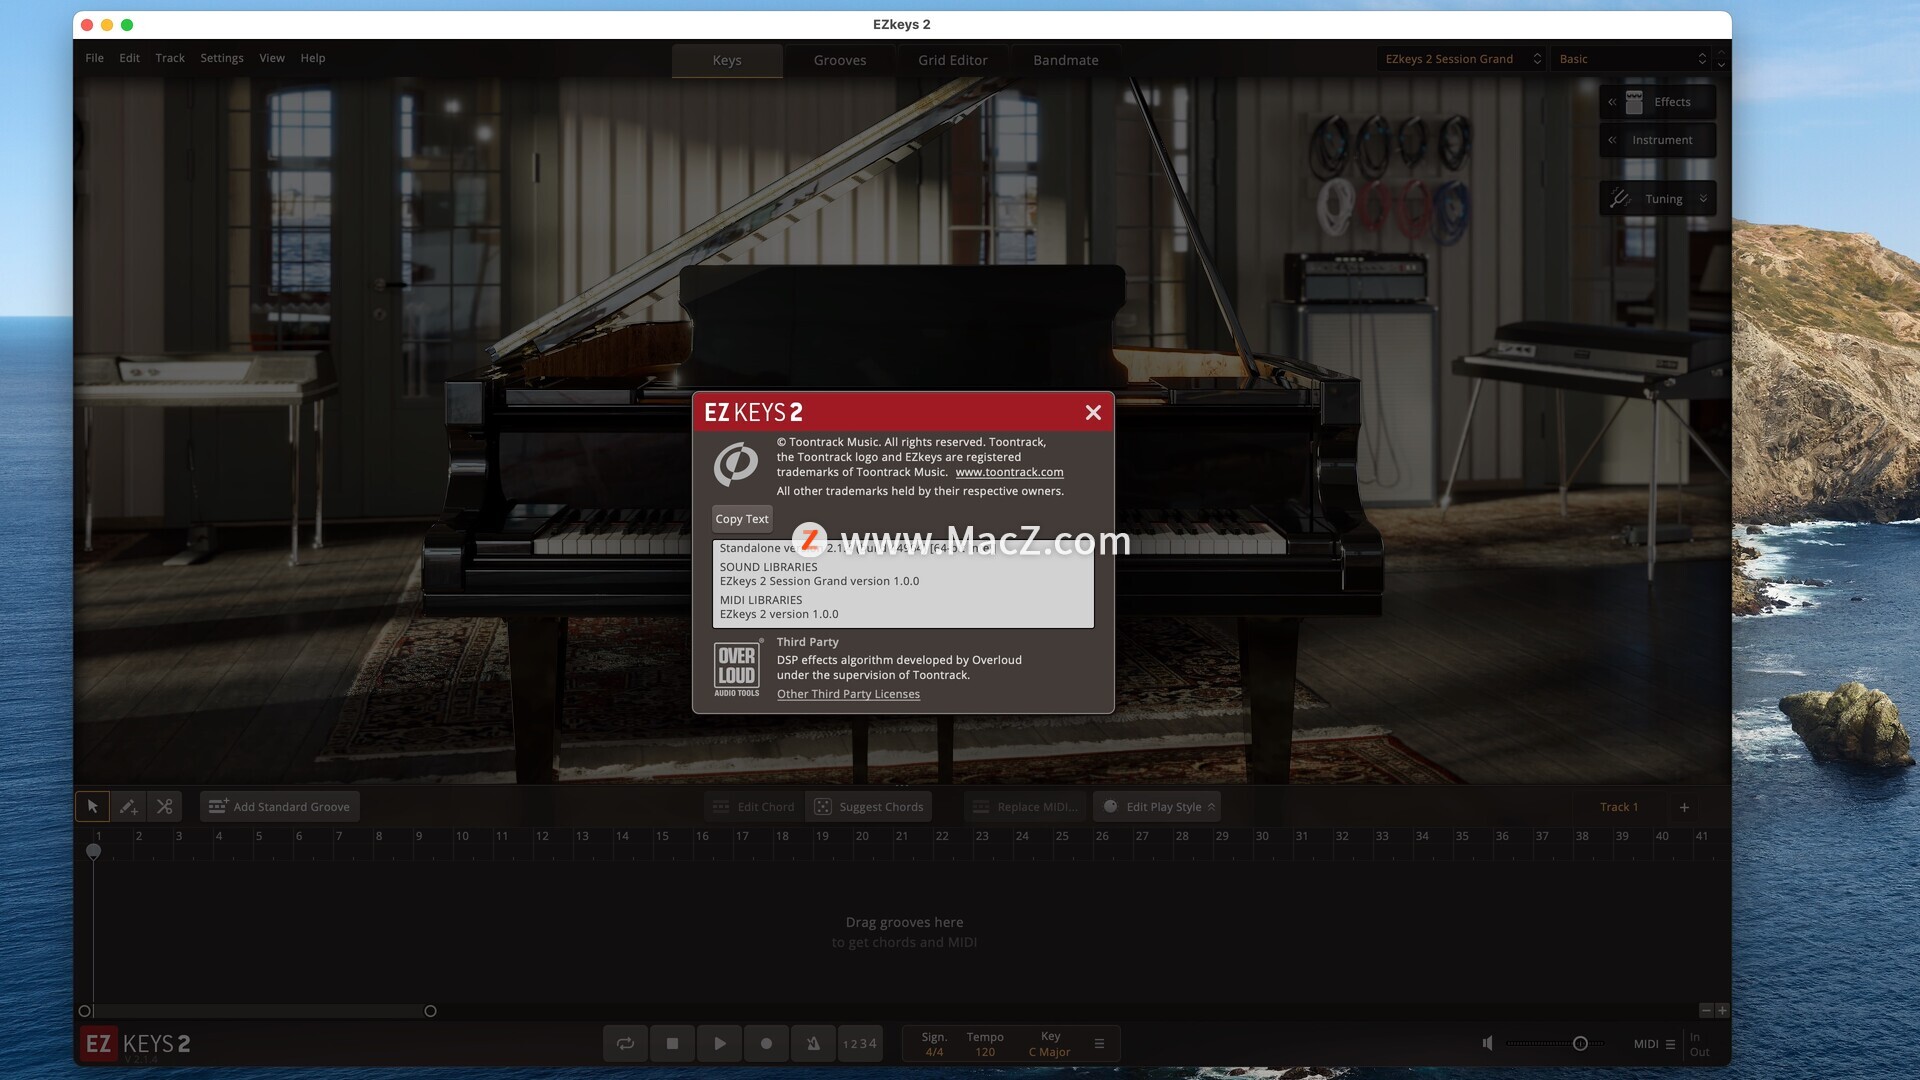Expand the Edit Play Style menu
1920x1080 pixels.
coord(1211,806)
